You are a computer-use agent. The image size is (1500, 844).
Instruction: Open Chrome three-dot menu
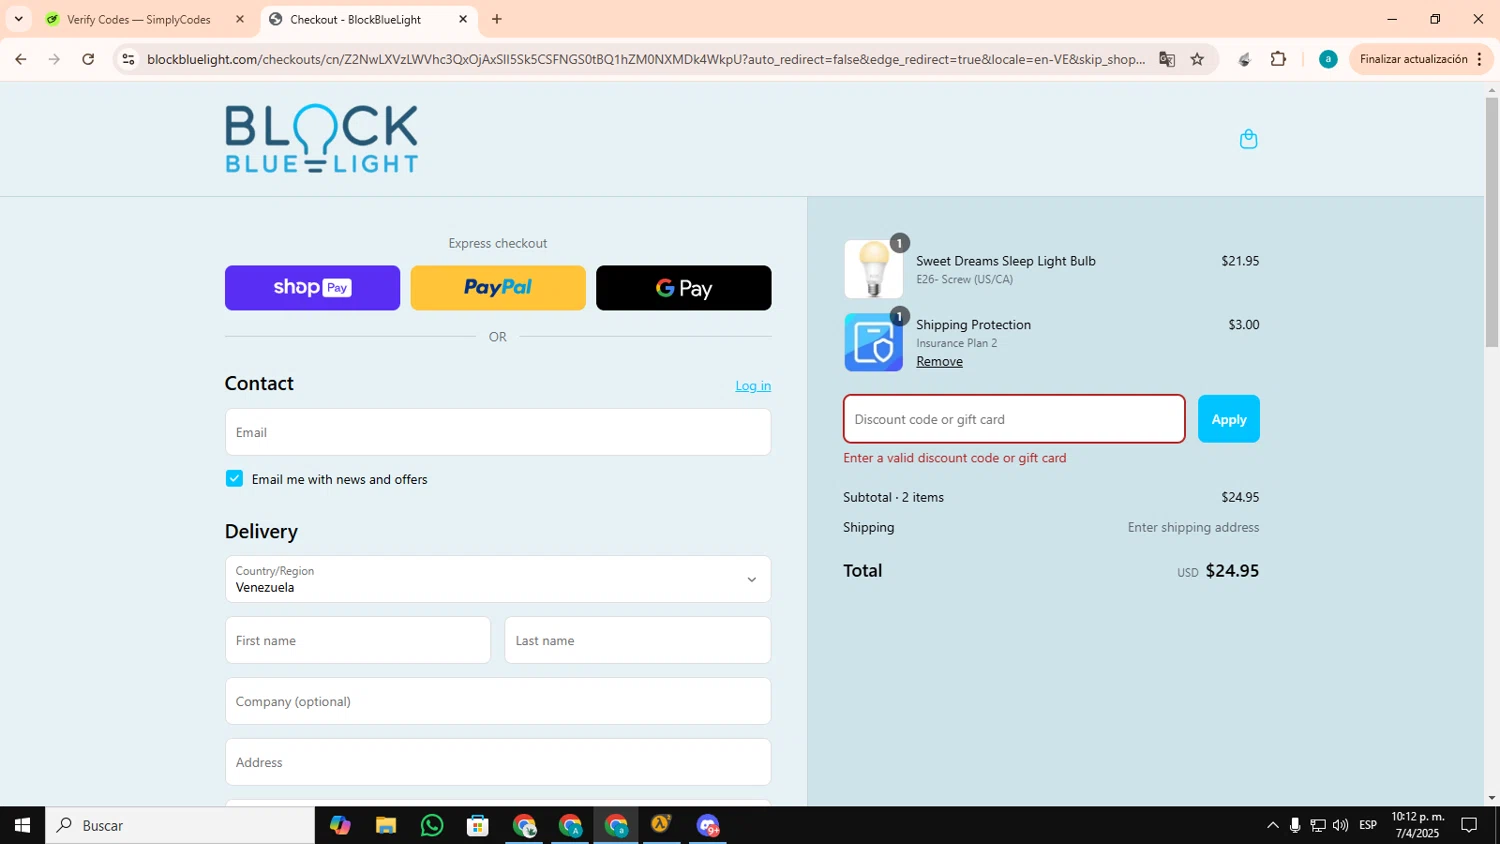(x=1479, y=59)
